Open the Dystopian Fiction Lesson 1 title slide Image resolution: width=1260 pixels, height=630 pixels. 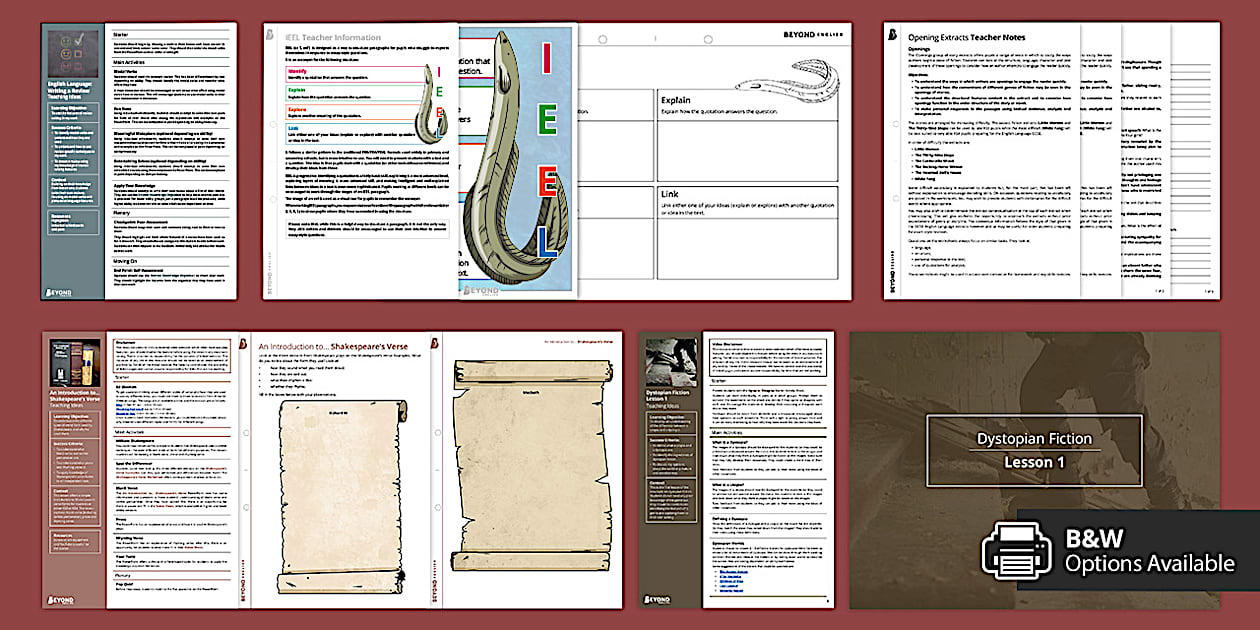1035,450
